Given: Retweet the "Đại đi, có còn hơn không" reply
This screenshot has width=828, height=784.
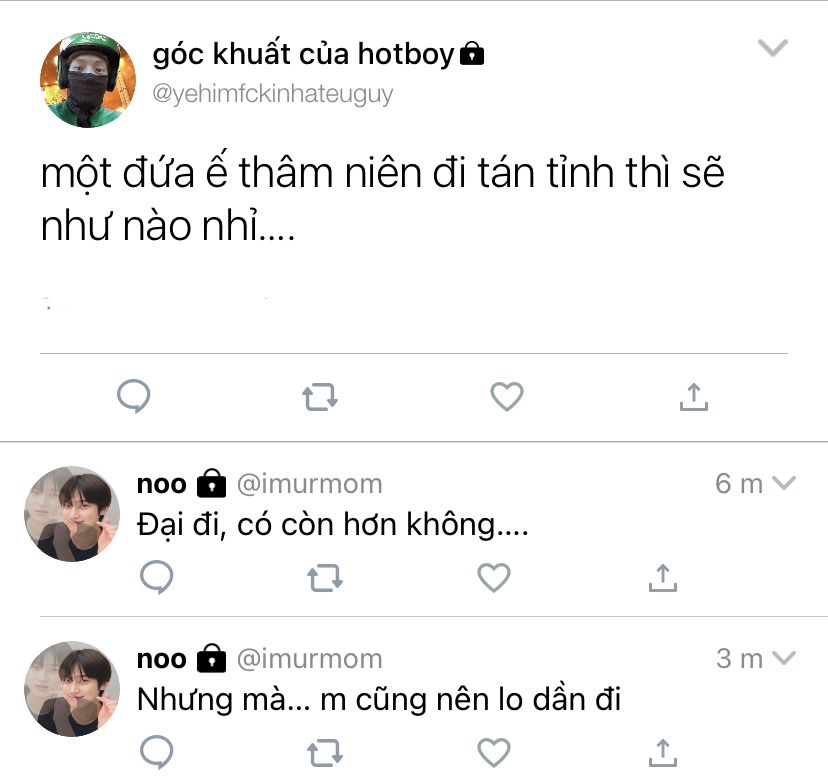Looking at the screenshot, I should point(325,578).
